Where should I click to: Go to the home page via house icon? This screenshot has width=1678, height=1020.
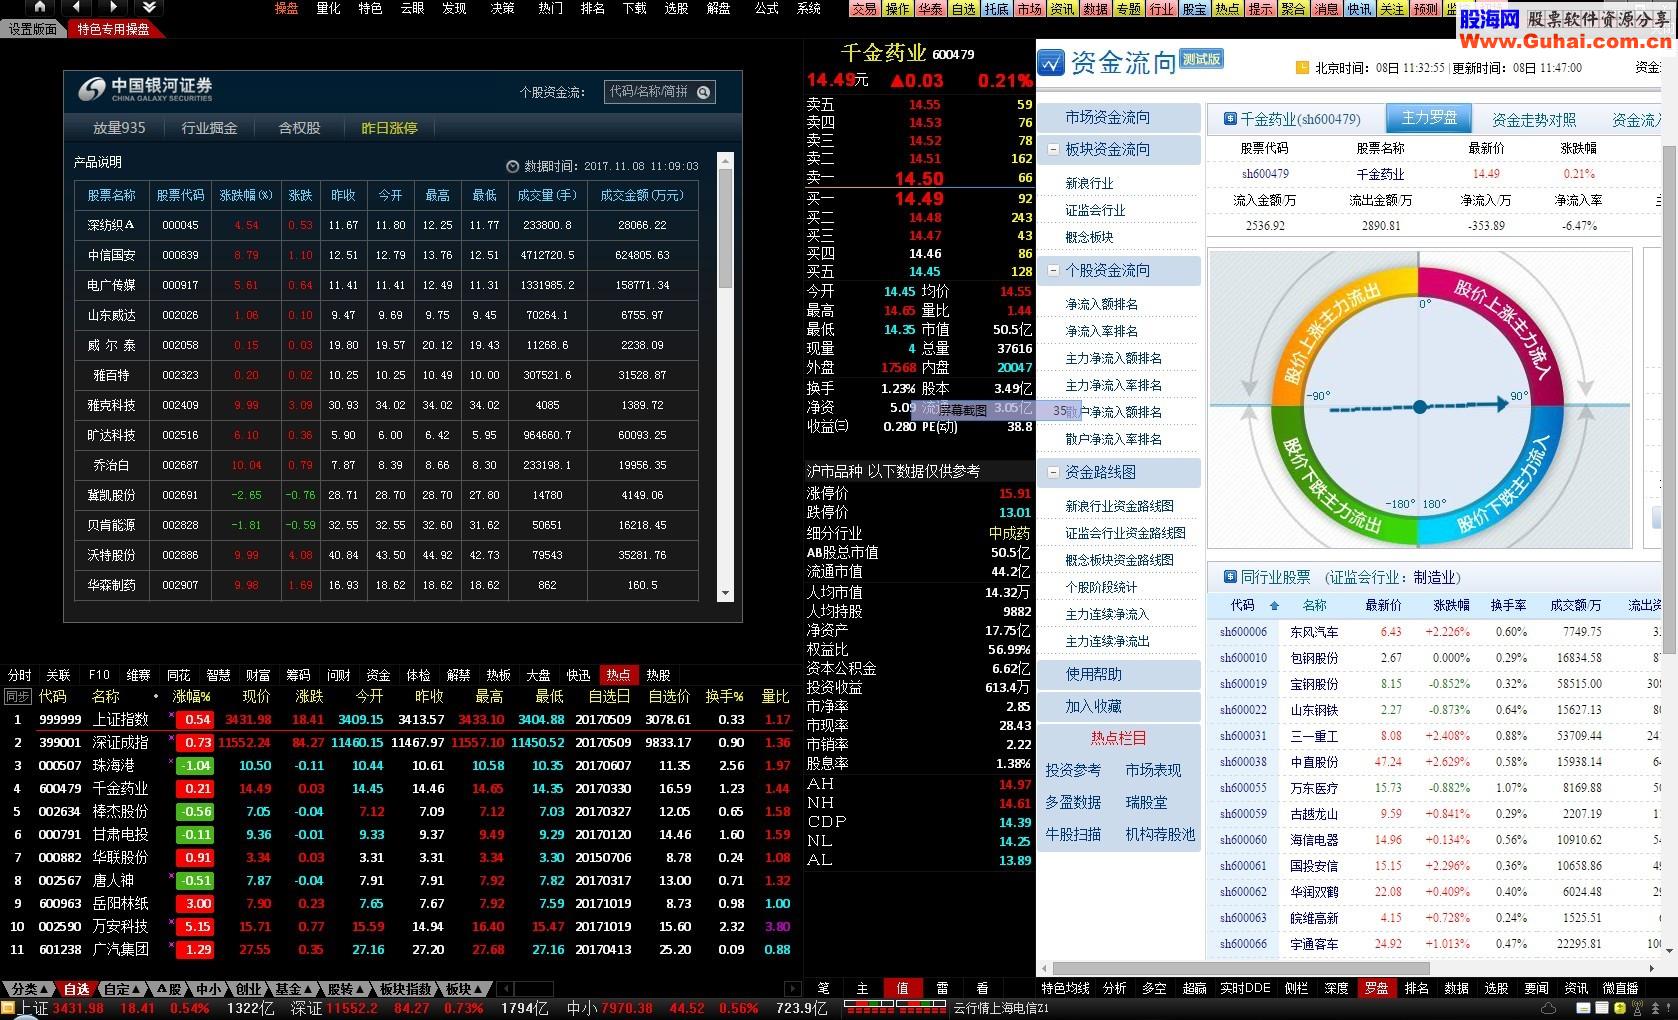(39, 7)
